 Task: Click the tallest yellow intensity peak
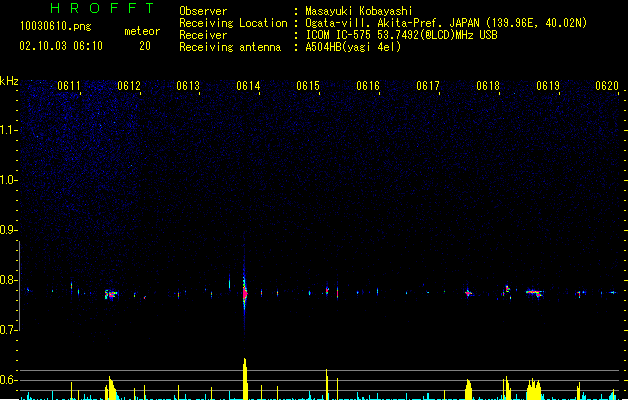(x=245, y=379)
